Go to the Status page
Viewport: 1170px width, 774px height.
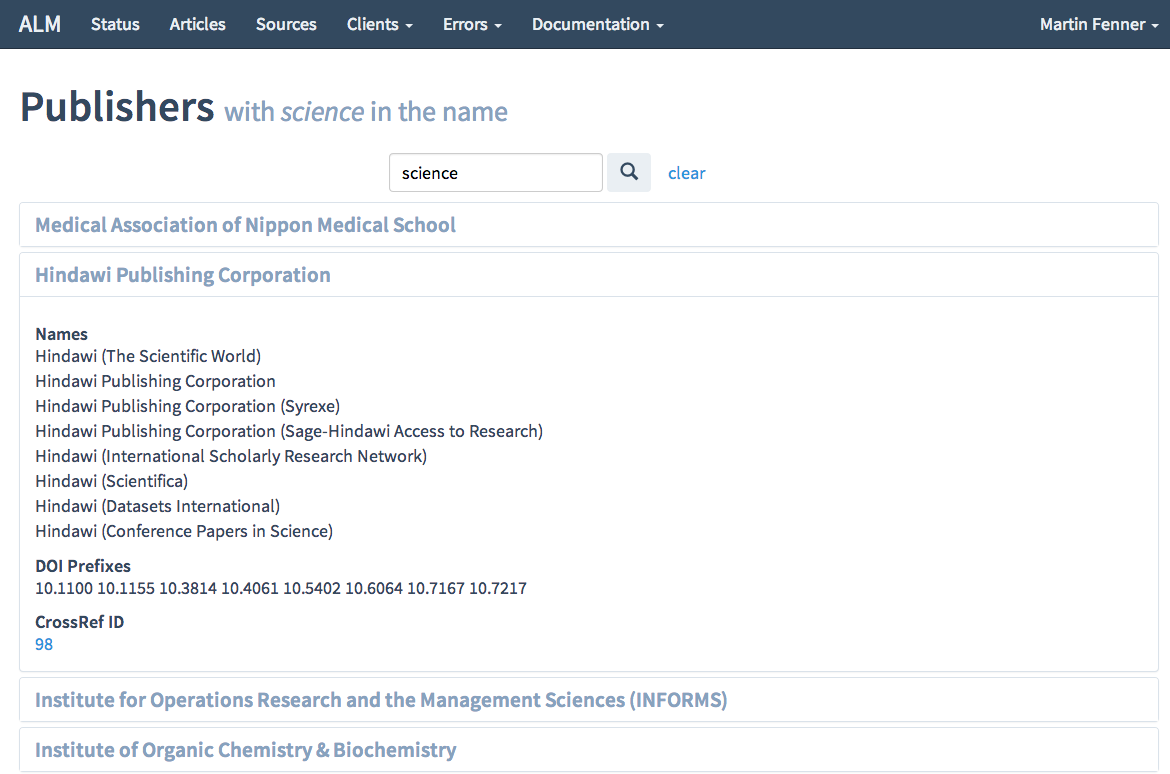pyautogui.click(x=115, y=24)
